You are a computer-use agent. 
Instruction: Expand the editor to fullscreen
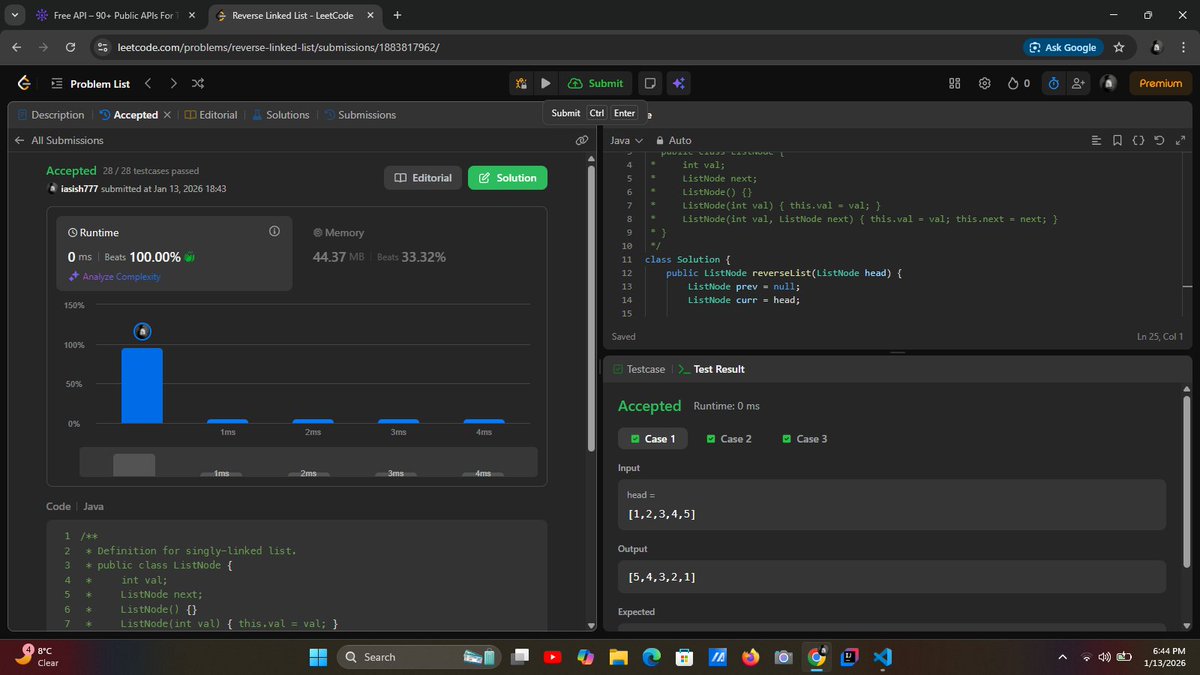point(1180,141)
